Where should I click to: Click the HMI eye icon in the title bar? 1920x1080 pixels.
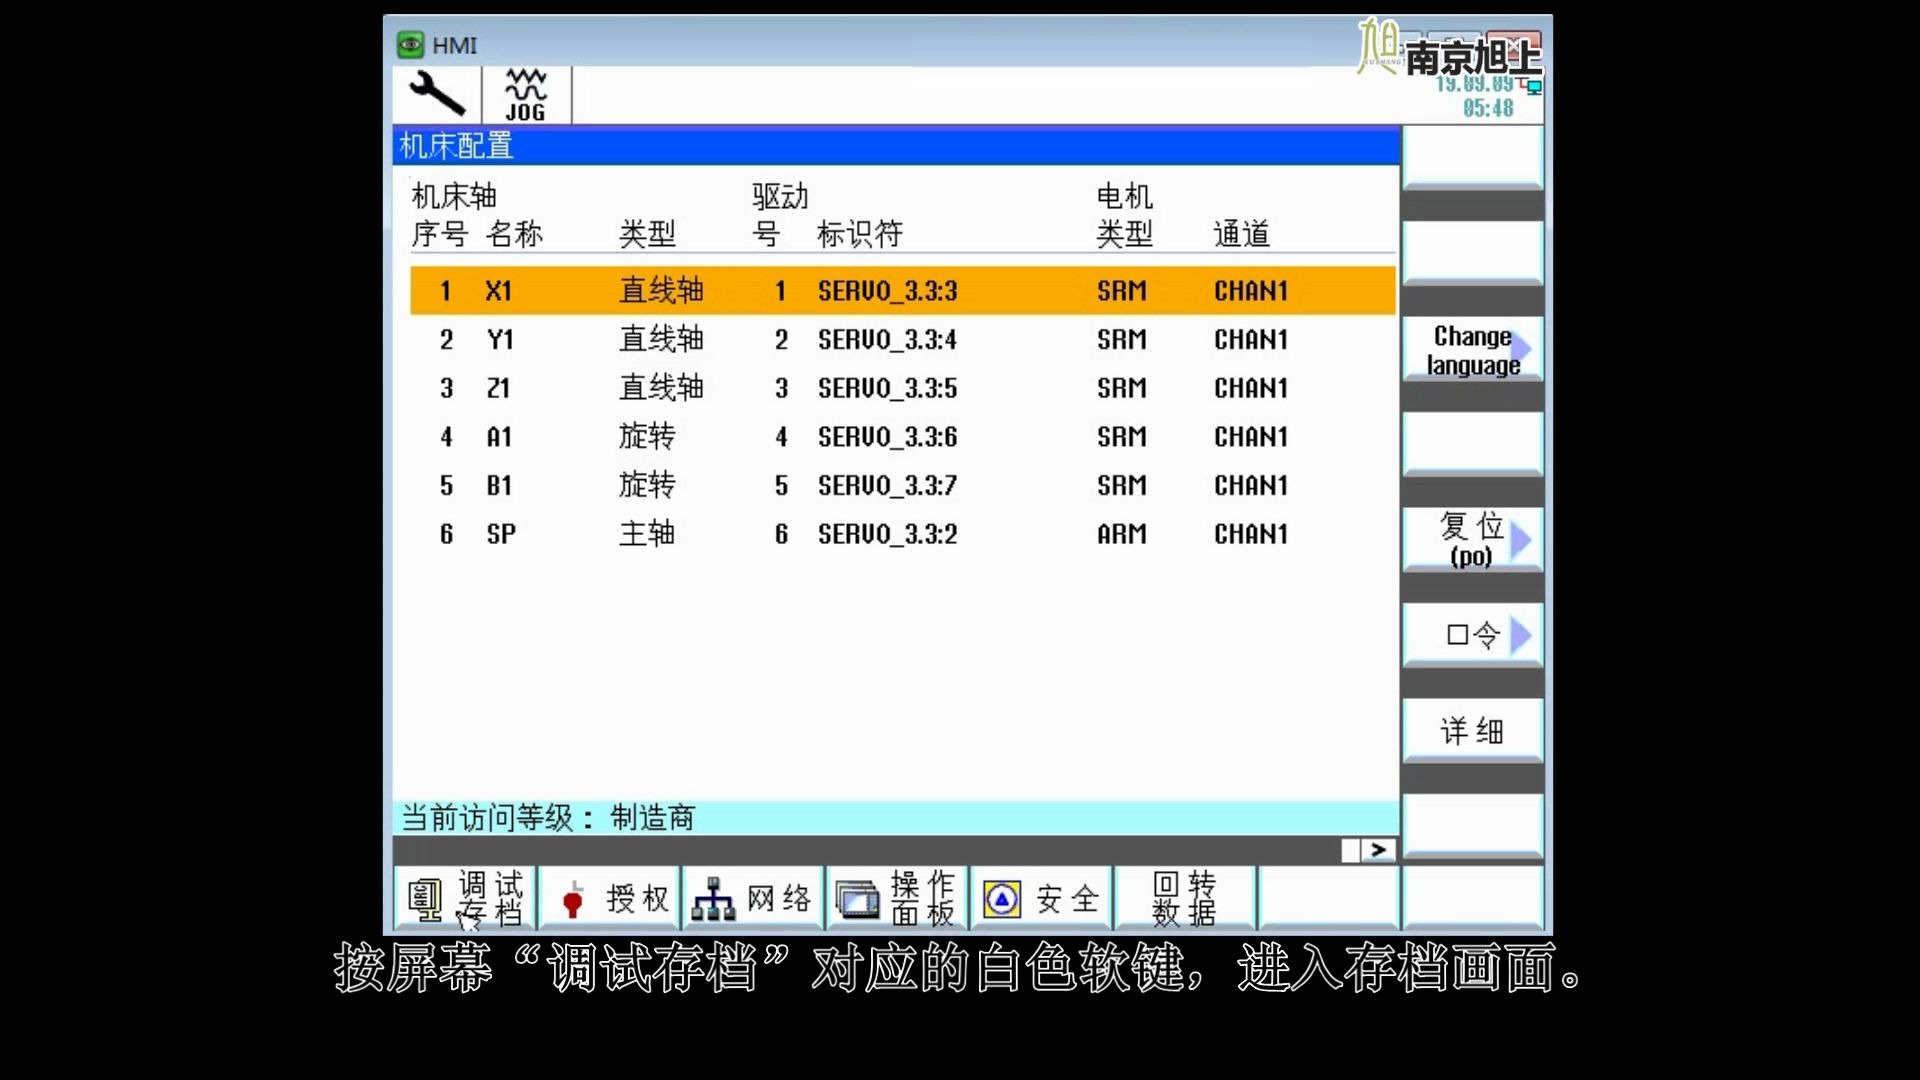pos(411,44)
